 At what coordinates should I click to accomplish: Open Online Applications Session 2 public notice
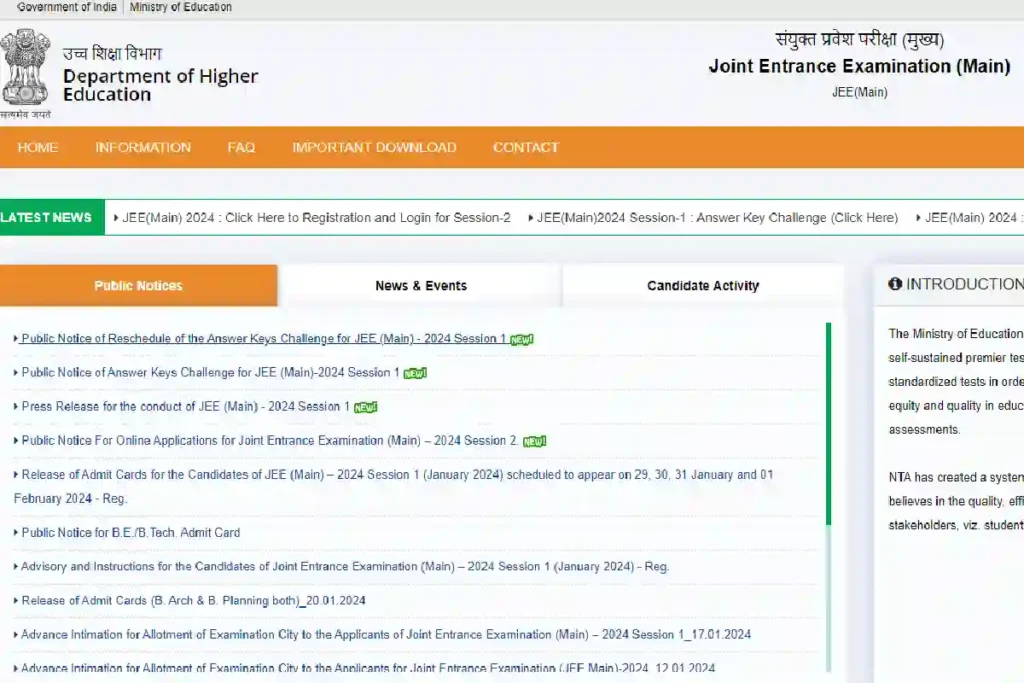[x=270, y=440]
